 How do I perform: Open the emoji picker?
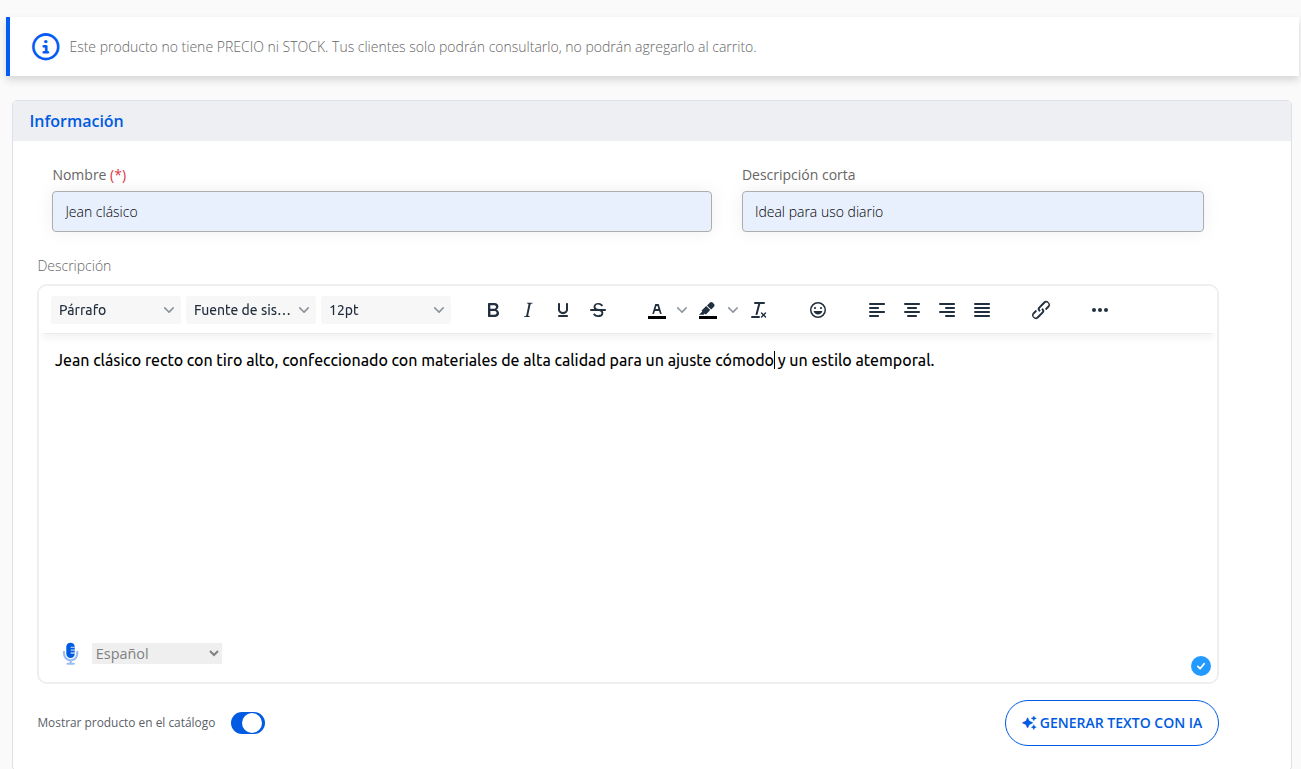(x=818, y=310)
